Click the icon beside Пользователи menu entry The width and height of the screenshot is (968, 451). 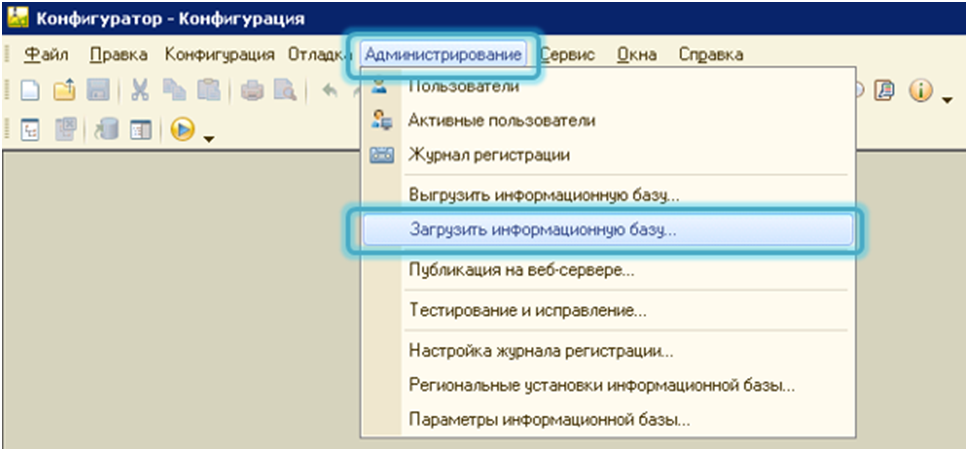pyautogui.click(x=380, y=86)
